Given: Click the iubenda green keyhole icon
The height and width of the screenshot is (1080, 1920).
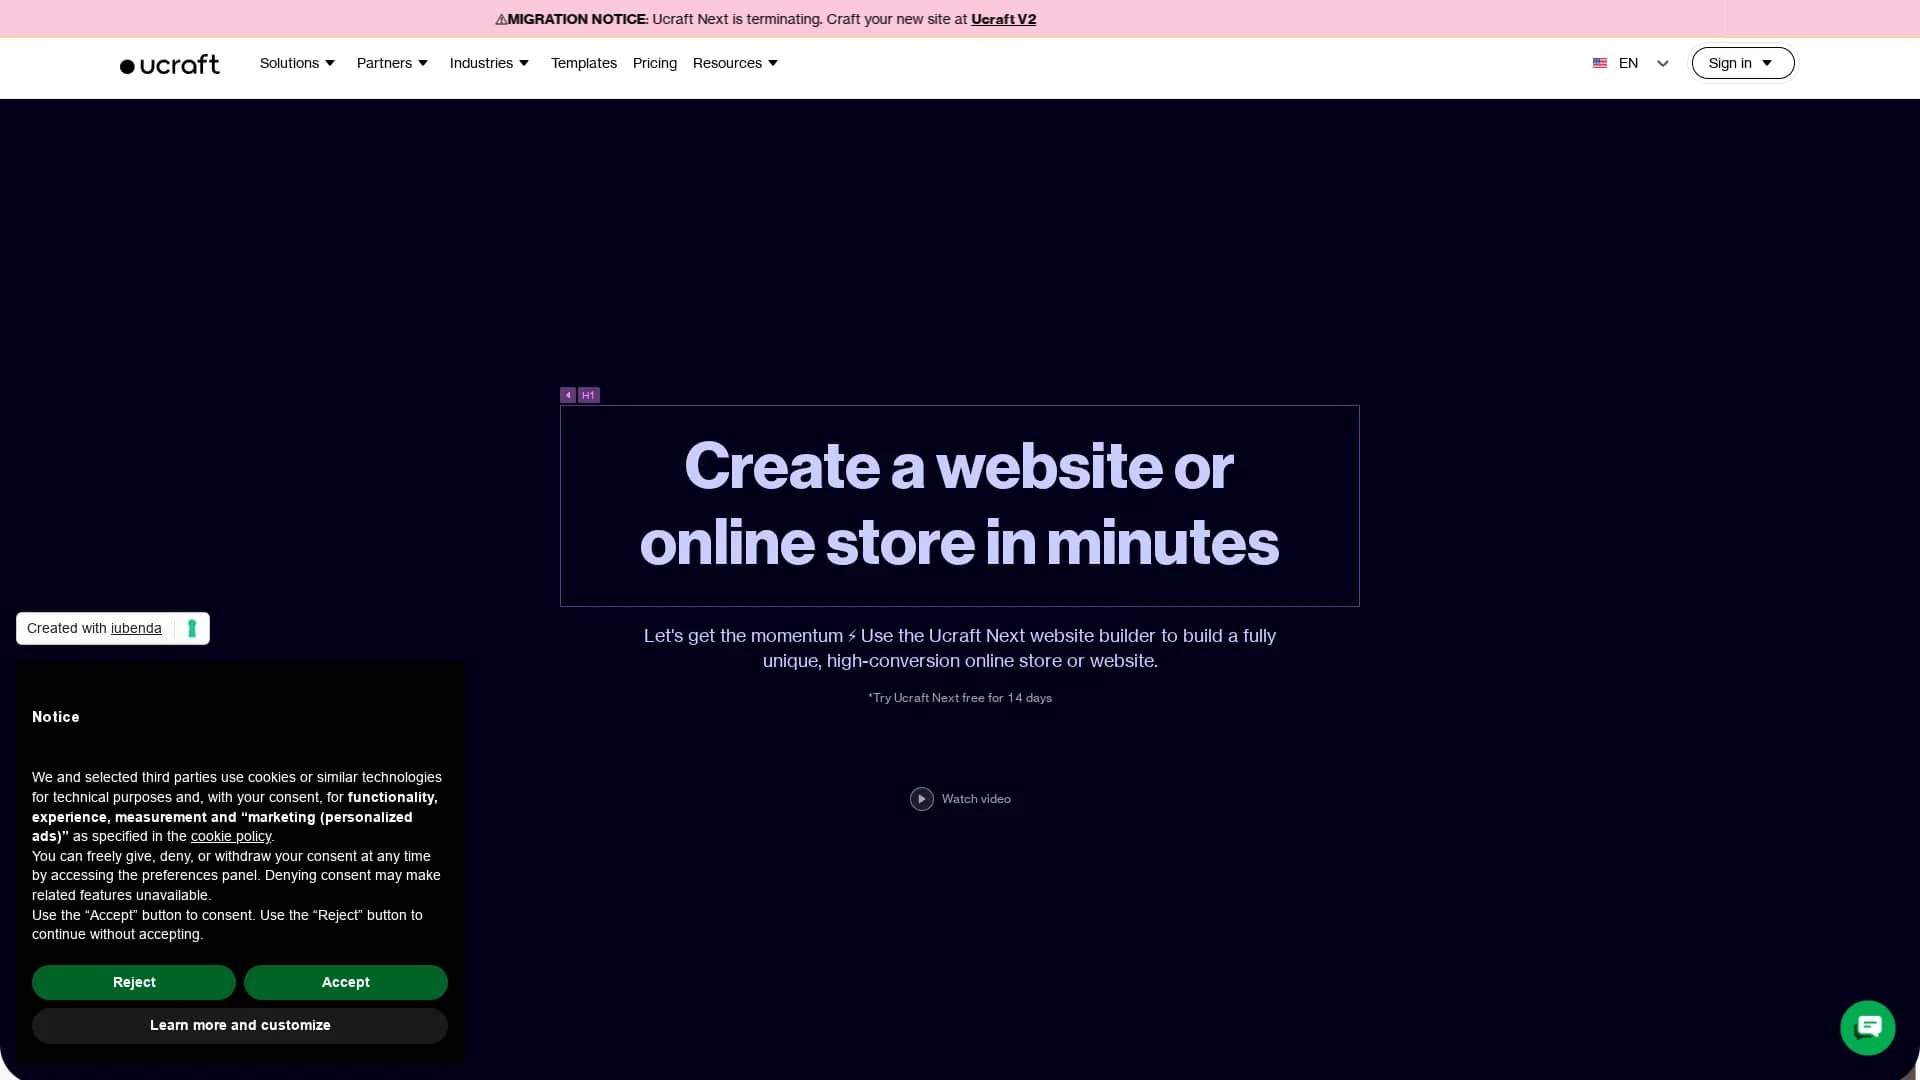Looking at the screenshot, I should 192,628.
